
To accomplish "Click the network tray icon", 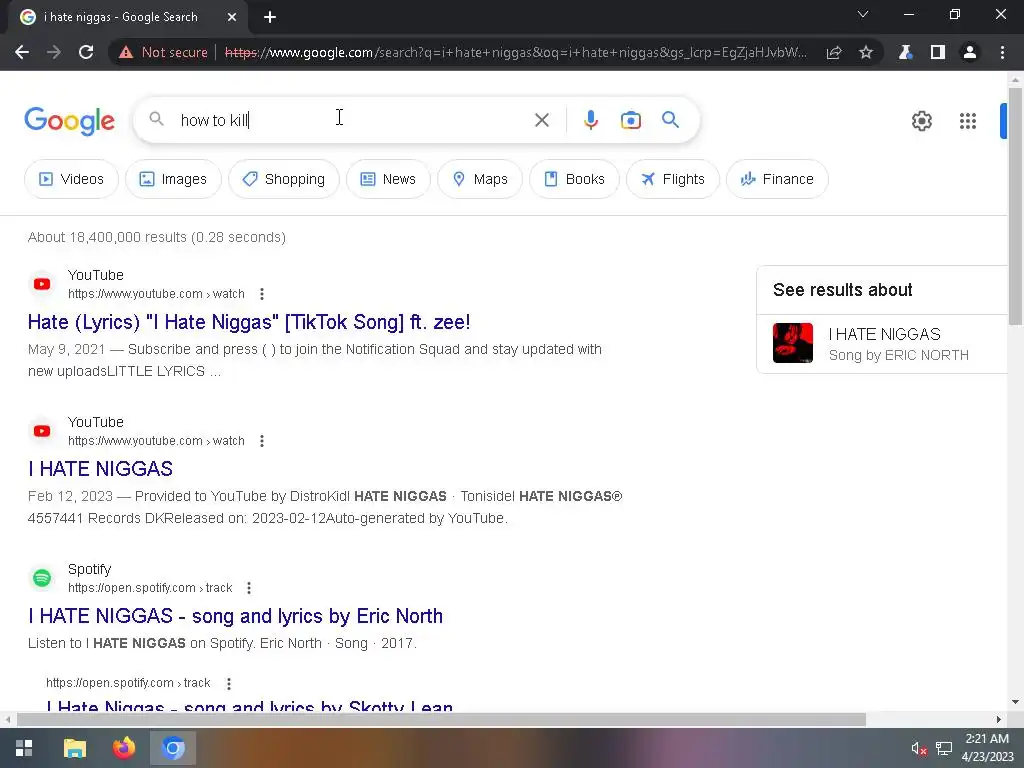I will [x=944, y=748].
